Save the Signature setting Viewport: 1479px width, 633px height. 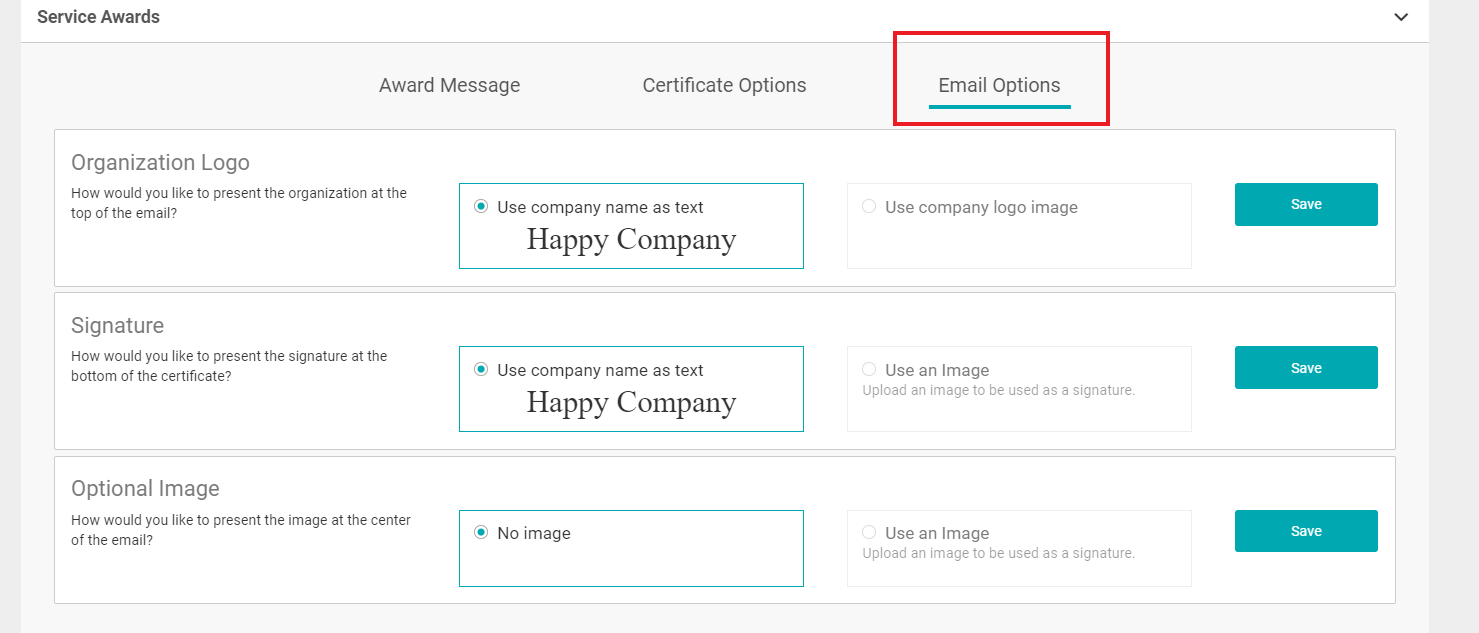coord(1305,368)
